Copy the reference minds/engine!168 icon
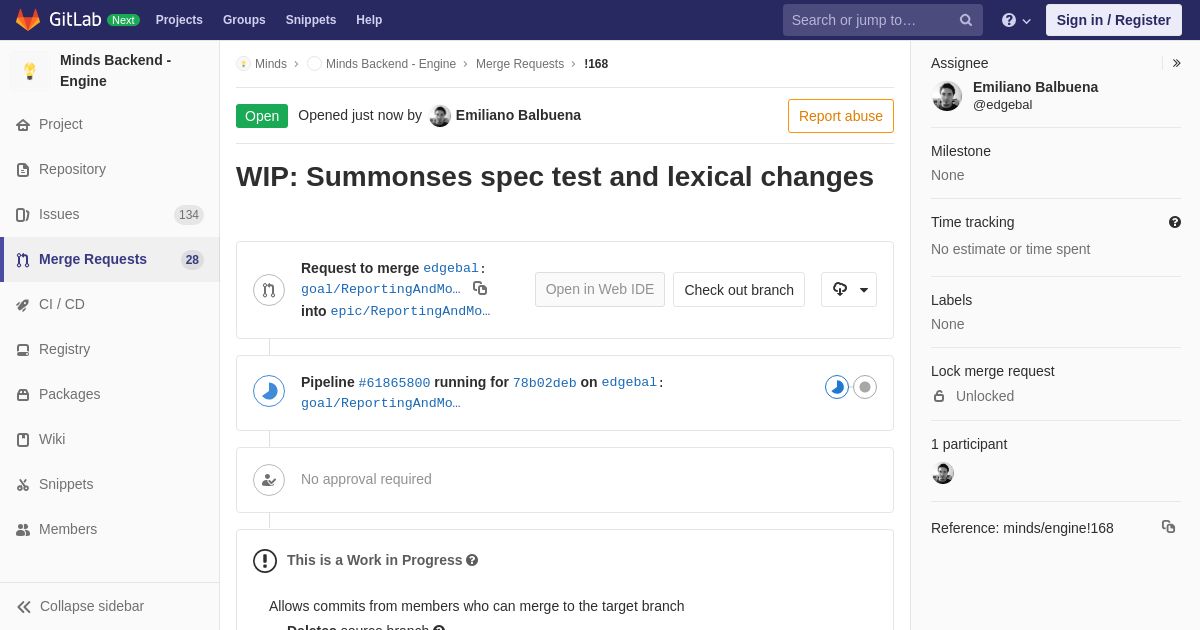The width and height of the screenshot is (1200, 630). click(1168, 527)
